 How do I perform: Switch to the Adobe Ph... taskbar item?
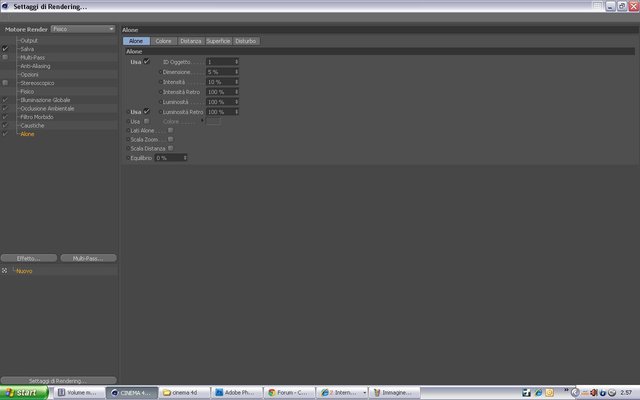pos(236,393)
